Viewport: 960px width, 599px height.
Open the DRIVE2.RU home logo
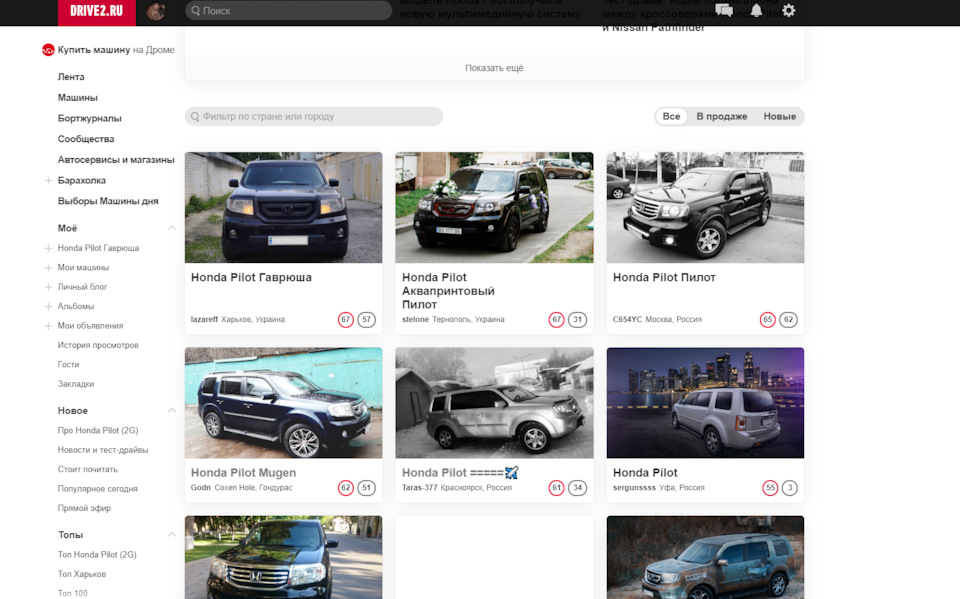(x=97, y=12)
